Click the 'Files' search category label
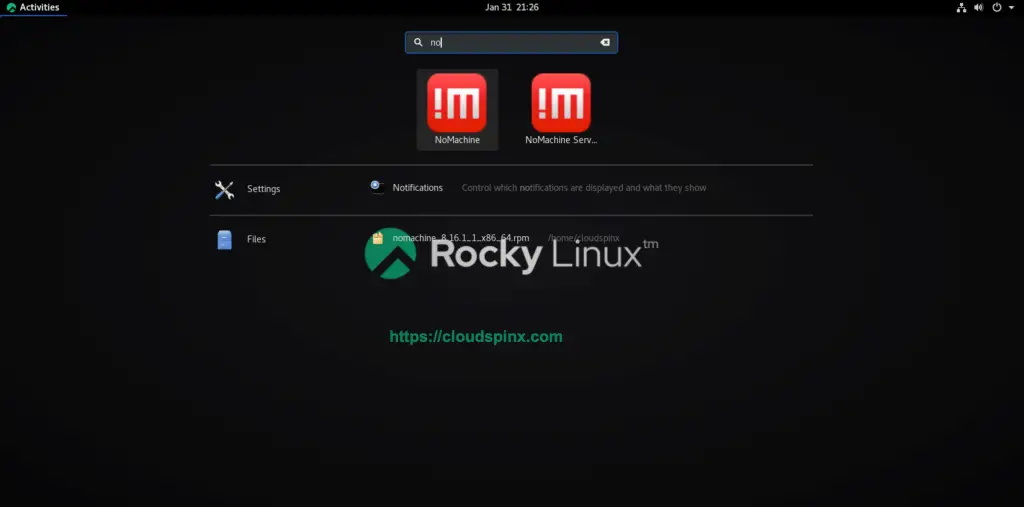Screen dimensions: 1024x507 click(x=256, y=239)
